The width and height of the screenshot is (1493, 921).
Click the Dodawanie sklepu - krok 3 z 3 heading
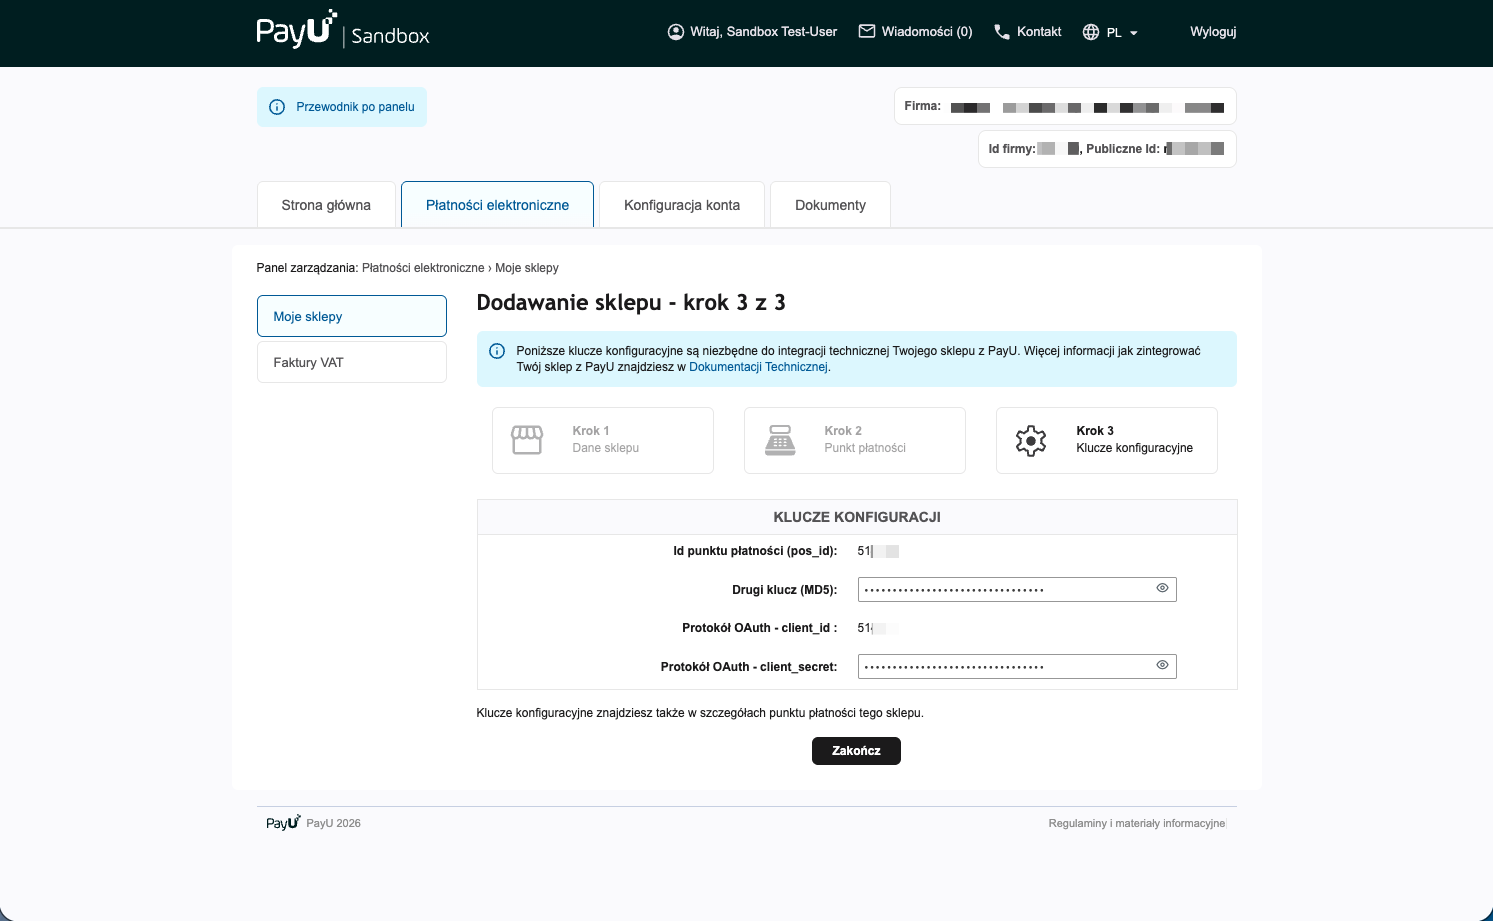pyautogui.click(x=631, y=303)
